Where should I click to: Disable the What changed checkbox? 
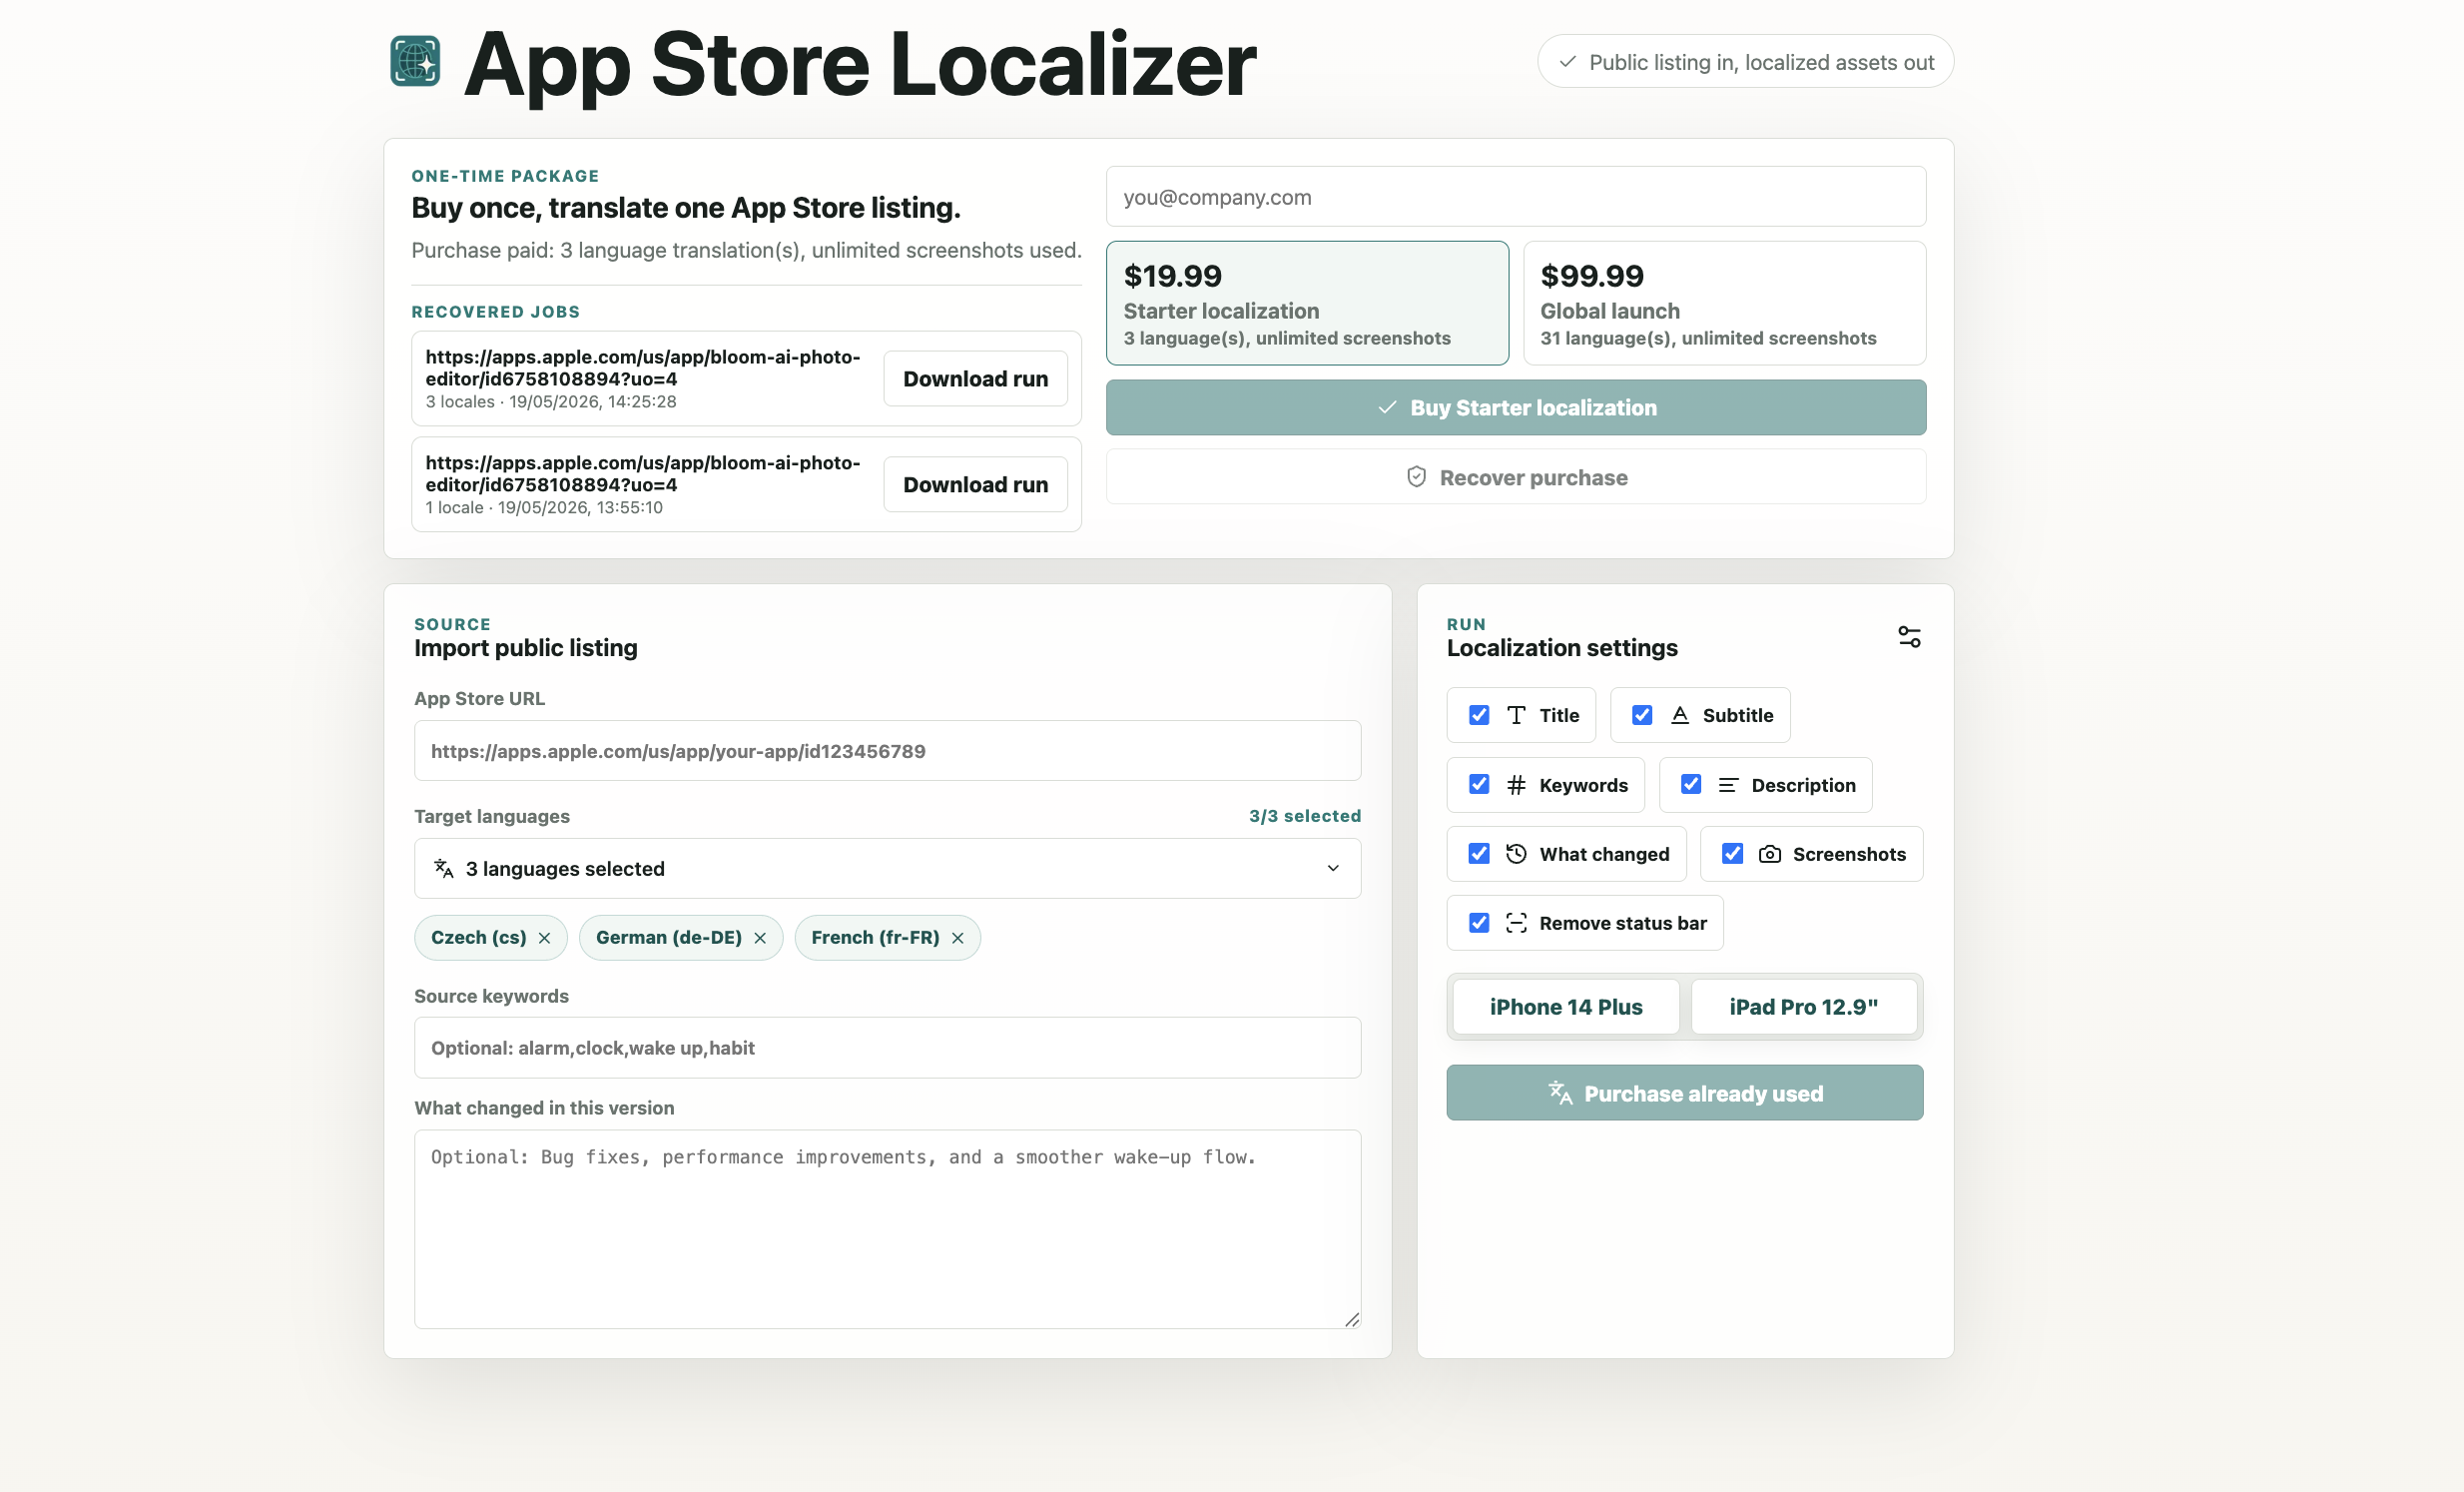click(1479, 853)
